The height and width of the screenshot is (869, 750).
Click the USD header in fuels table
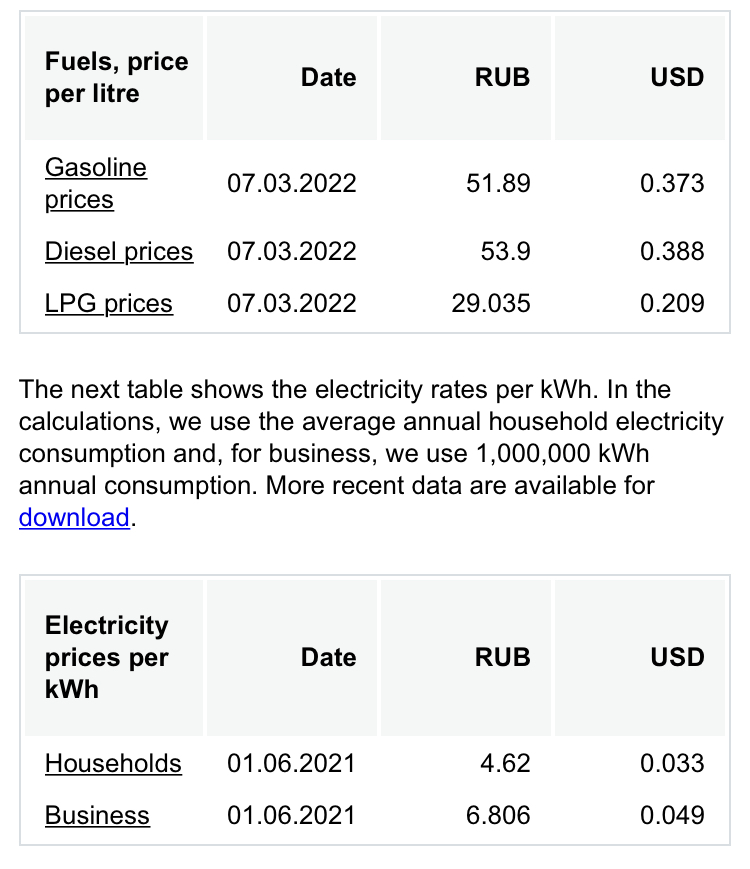677,78
